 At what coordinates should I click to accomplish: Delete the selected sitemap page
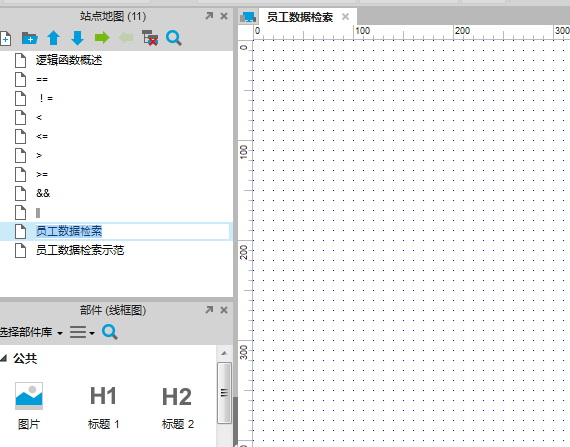click(x=150, y=38)
